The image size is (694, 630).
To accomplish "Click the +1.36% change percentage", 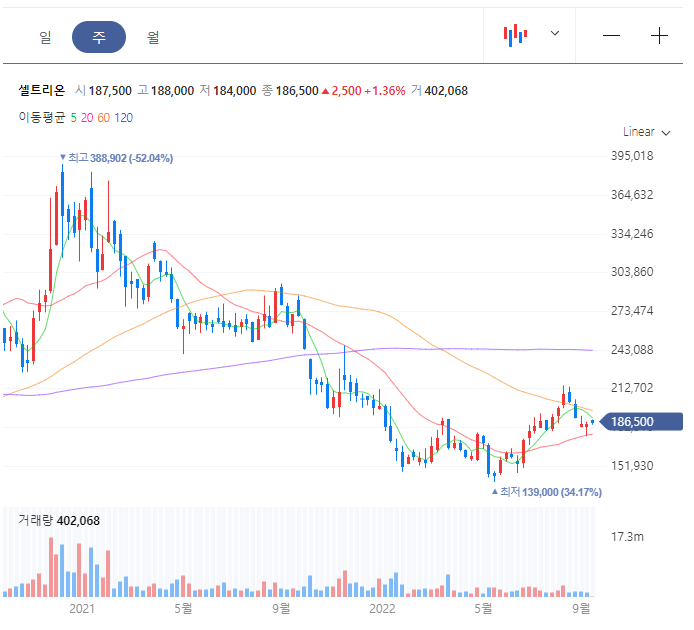I will pos(385,91).
